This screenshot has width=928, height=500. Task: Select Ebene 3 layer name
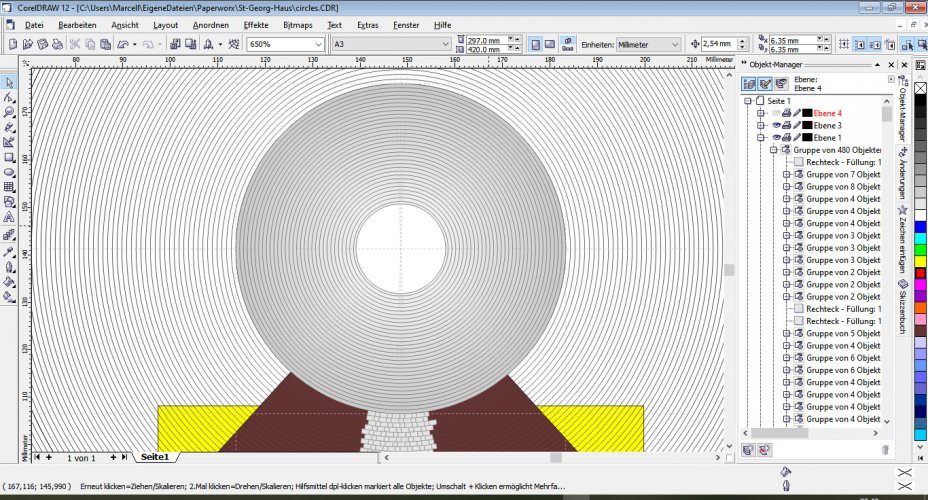pos(827,125)
